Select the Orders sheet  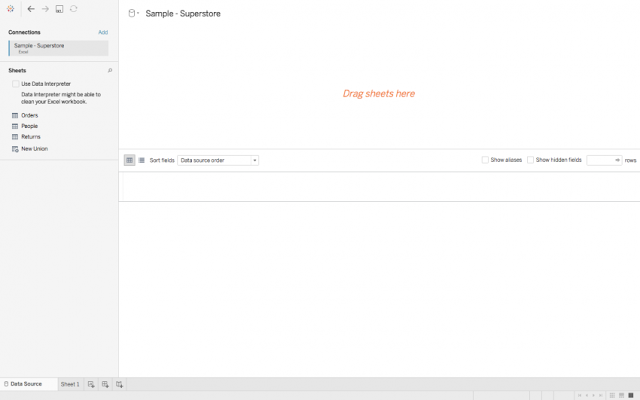point(29,116)
